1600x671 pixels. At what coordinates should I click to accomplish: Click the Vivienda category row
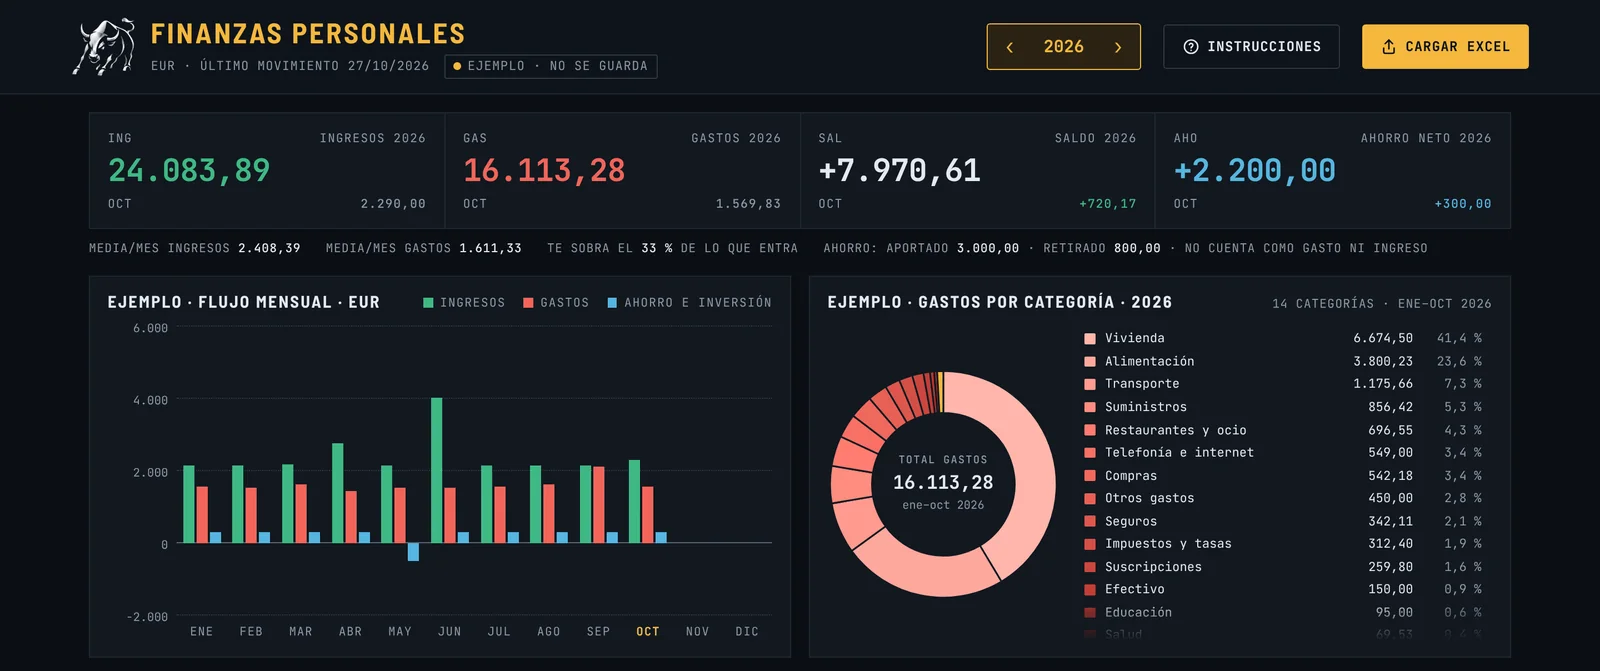tap(1283, 339)
